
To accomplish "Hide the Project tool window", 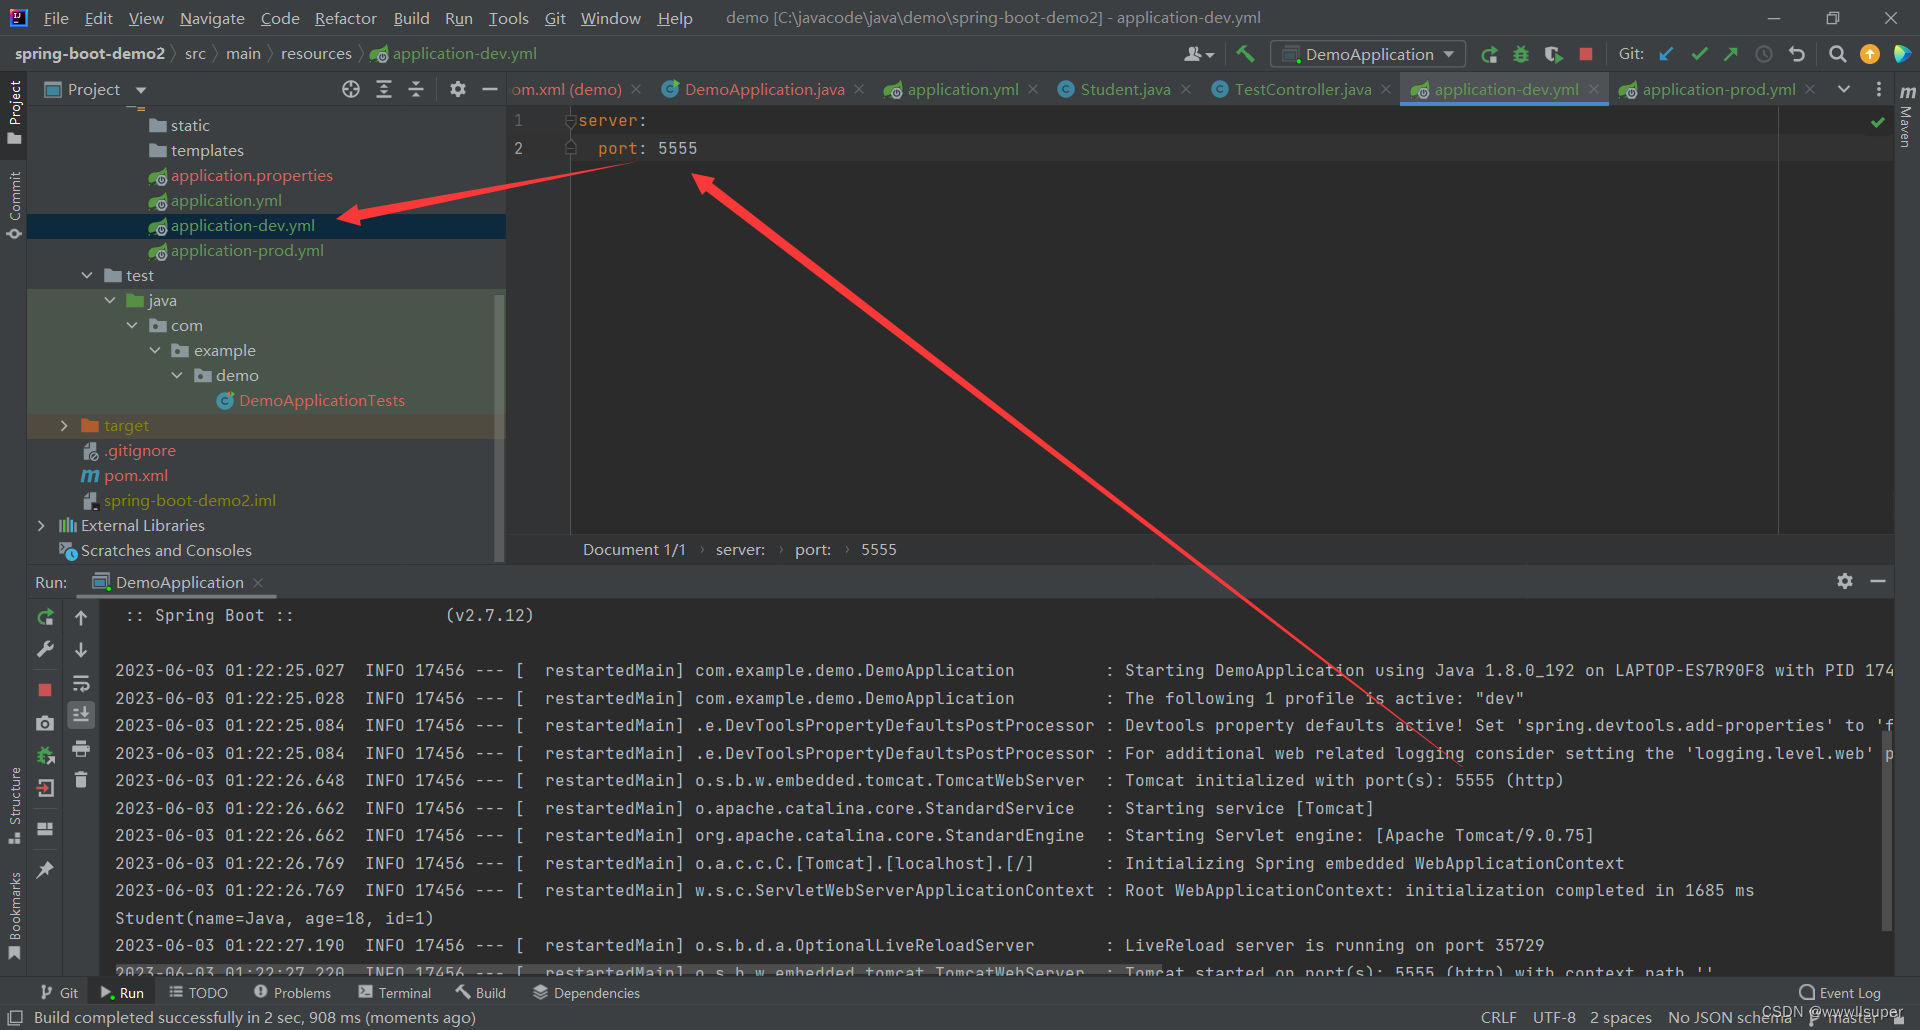I will coord(490,89).
